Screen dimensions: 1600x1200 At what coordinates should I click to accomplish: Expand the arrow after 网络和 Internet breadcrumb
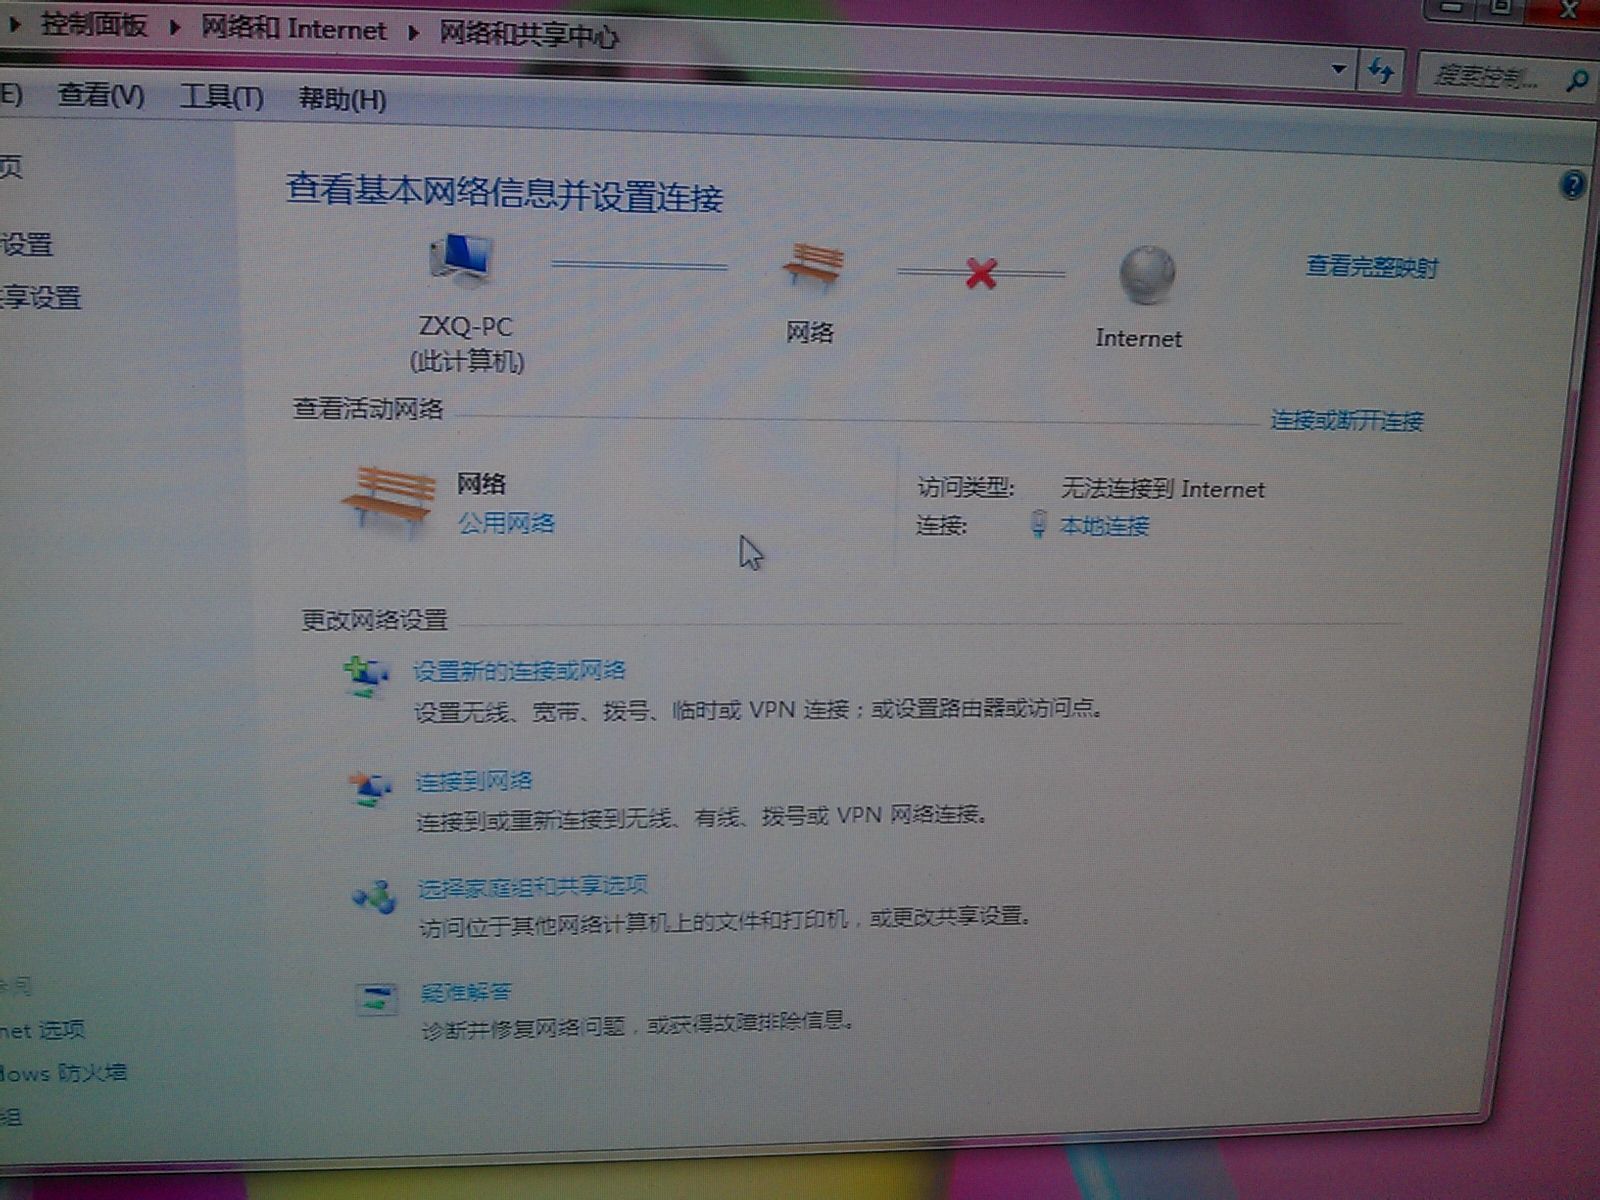pos(412,32)
